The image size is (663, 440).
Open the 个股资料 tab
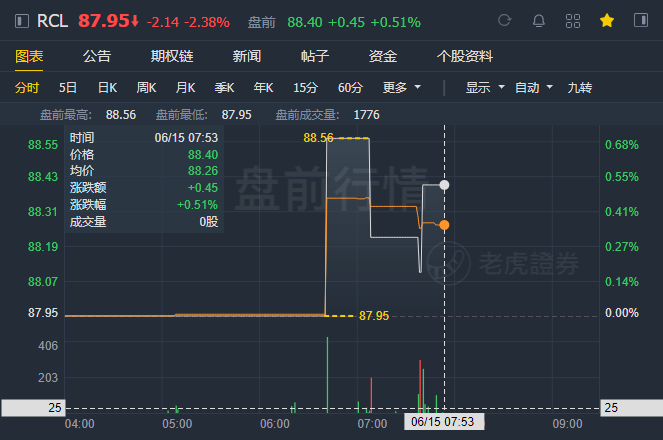tap(465, 56)
